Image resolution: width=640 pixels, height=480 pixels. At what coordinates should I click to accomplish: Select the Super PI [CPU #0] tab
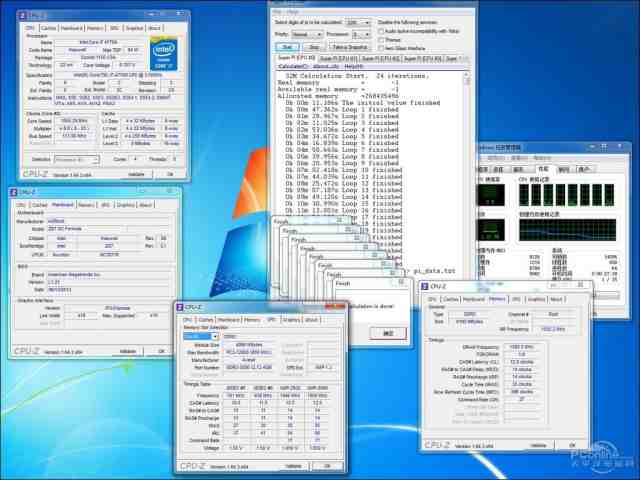click(x=297, y=58)
